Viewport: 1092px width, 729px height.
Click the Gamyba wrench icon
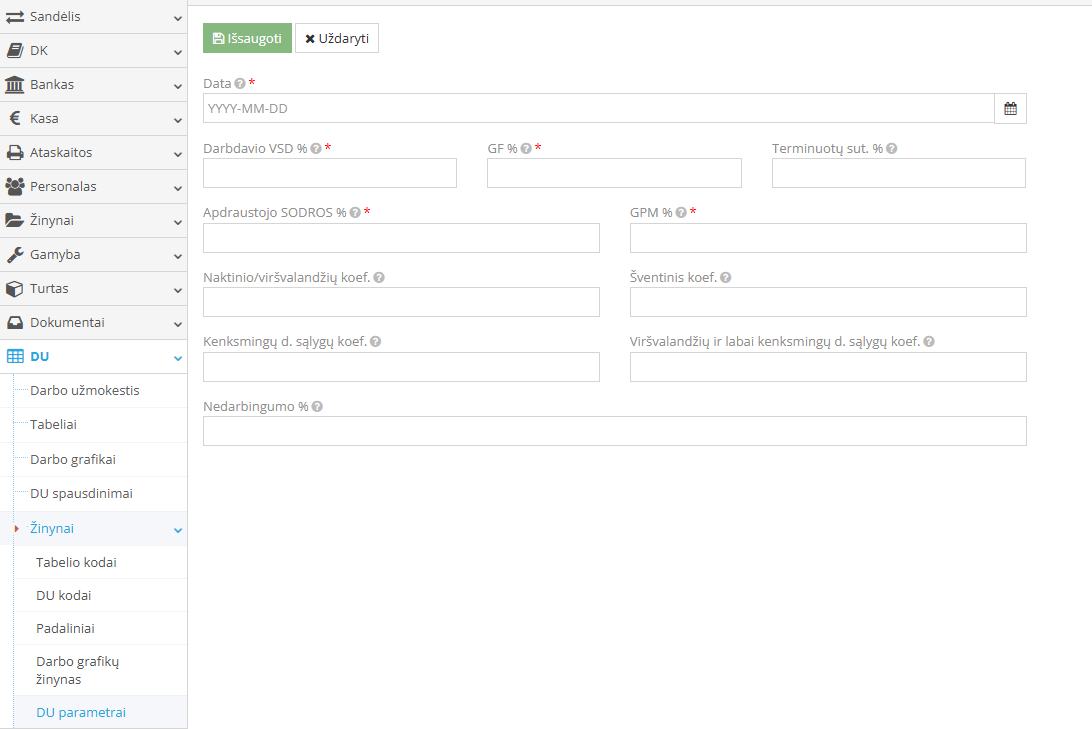[x=15, y=255]
